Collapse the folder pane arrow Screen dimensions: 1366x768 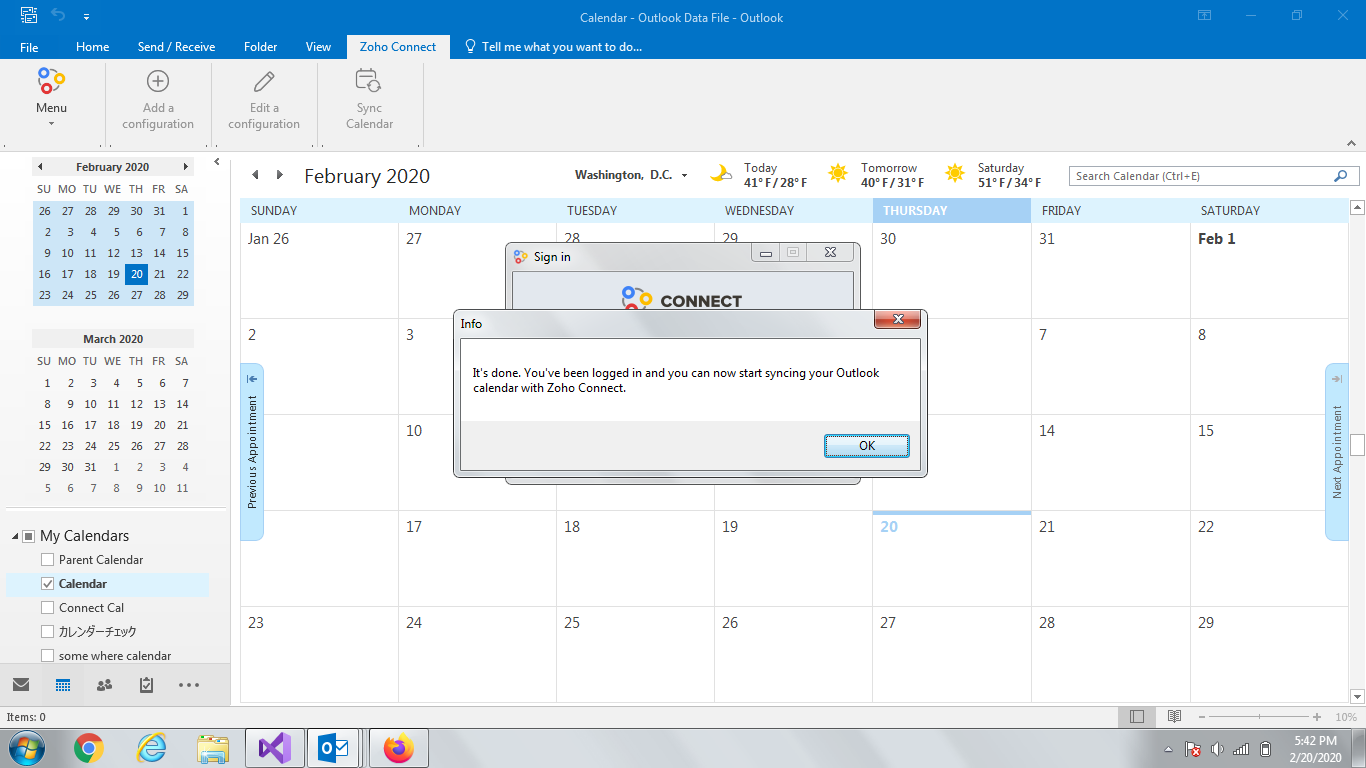pos(217,162)
